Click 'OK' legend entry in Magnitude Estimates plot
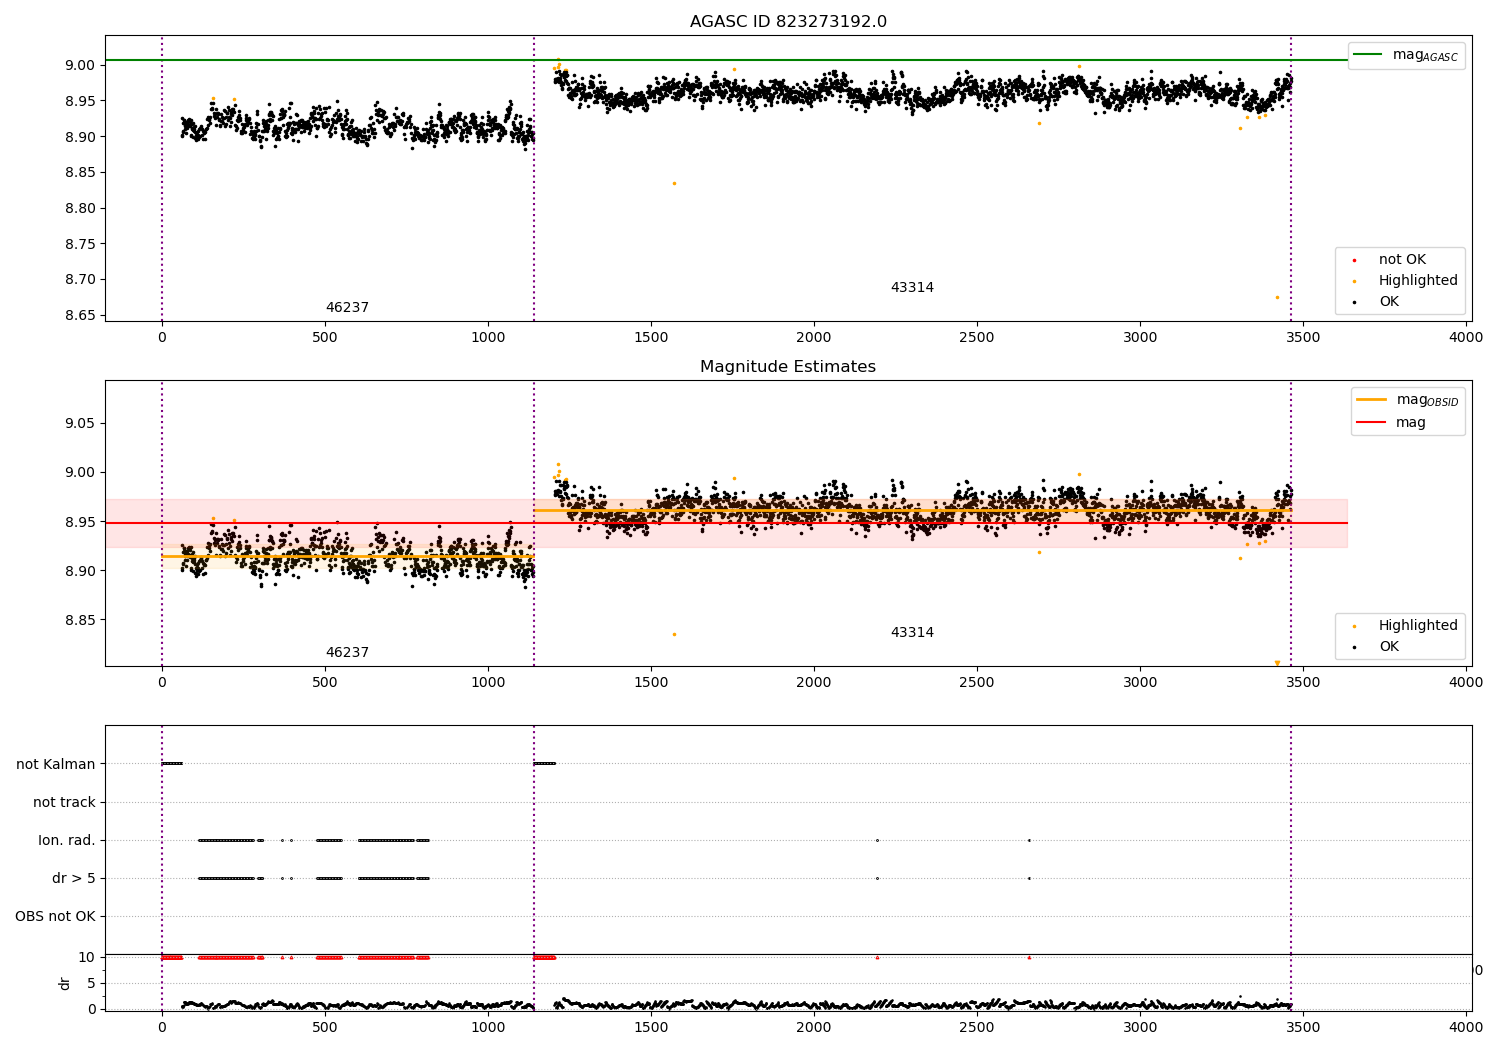 (1376, 647)
